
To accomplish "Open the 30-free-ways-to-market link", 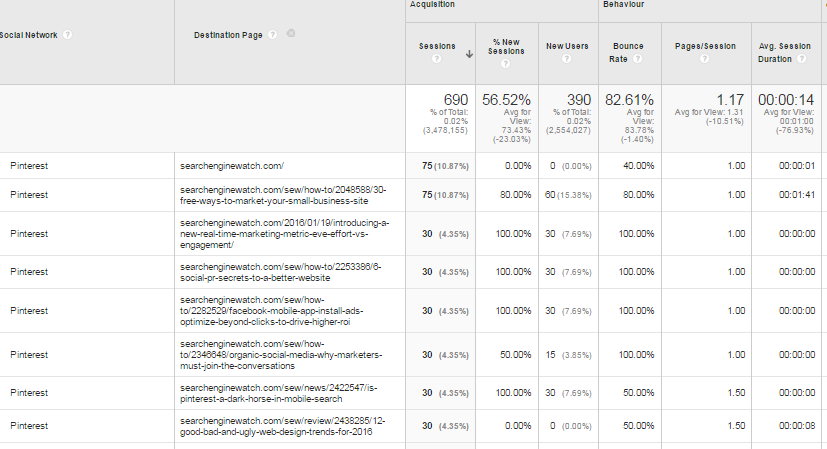I will point(283,195).
